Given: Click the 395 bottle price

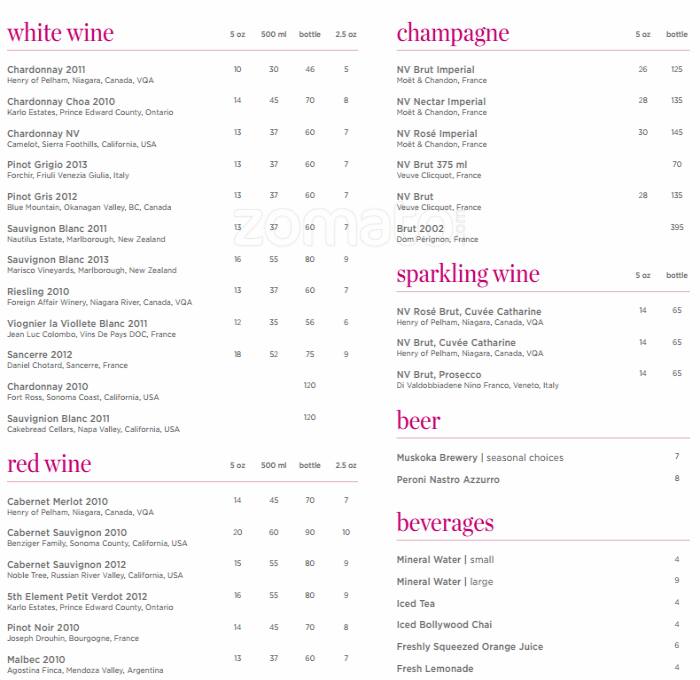Looking at the screenshot, I should (677, 228).
